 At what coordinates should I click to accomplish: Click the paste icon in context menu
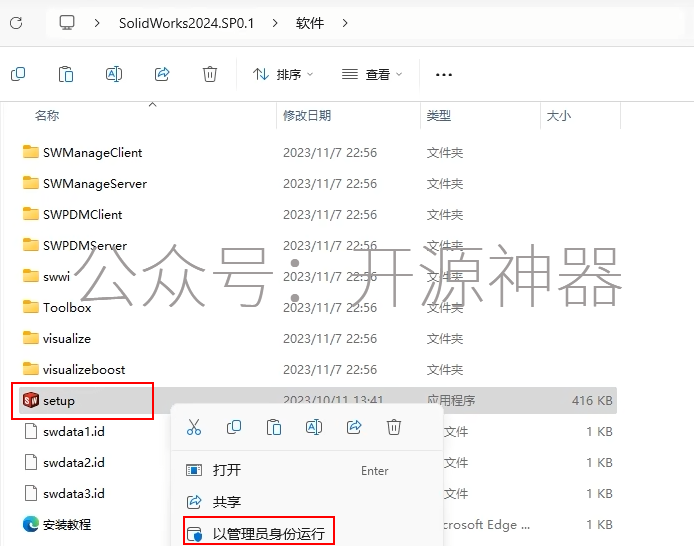274,427
